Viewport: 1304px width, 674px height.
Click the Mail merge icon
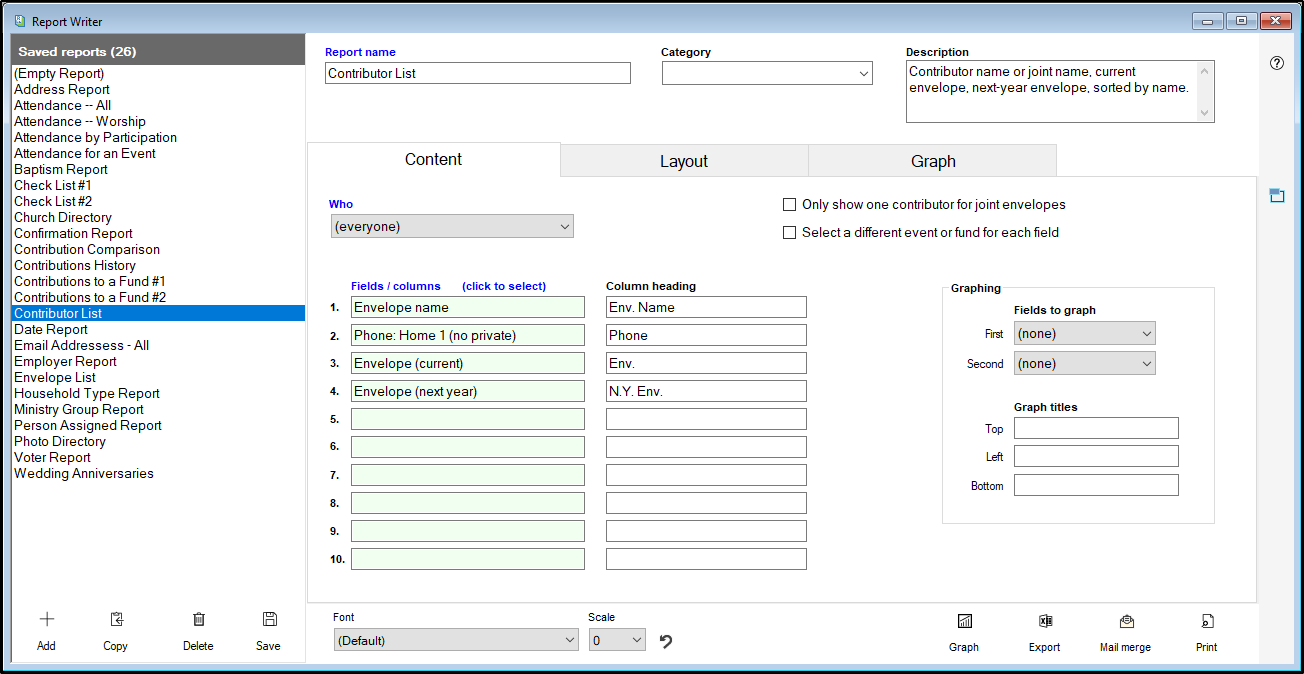coord(1126,622)
